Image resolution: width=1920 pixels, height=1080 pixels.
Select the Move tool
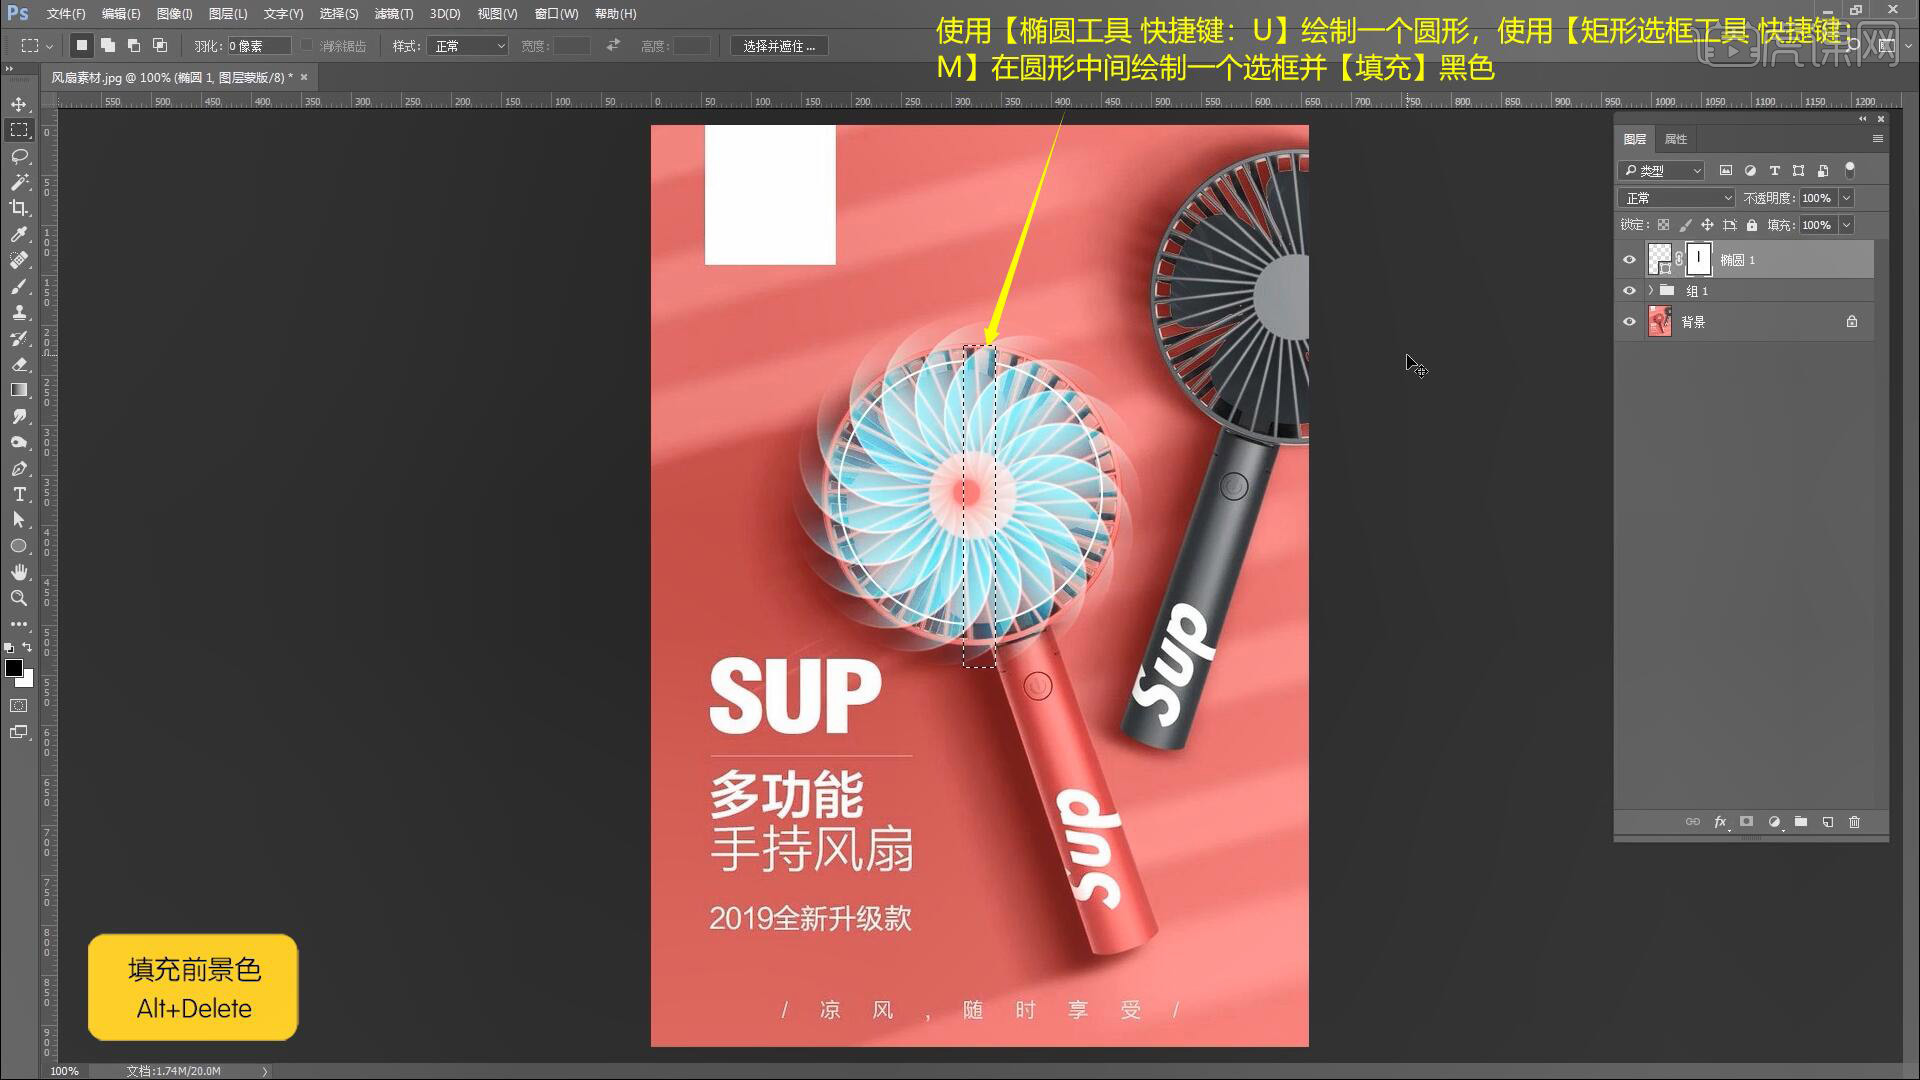click(x=19, y=104)
